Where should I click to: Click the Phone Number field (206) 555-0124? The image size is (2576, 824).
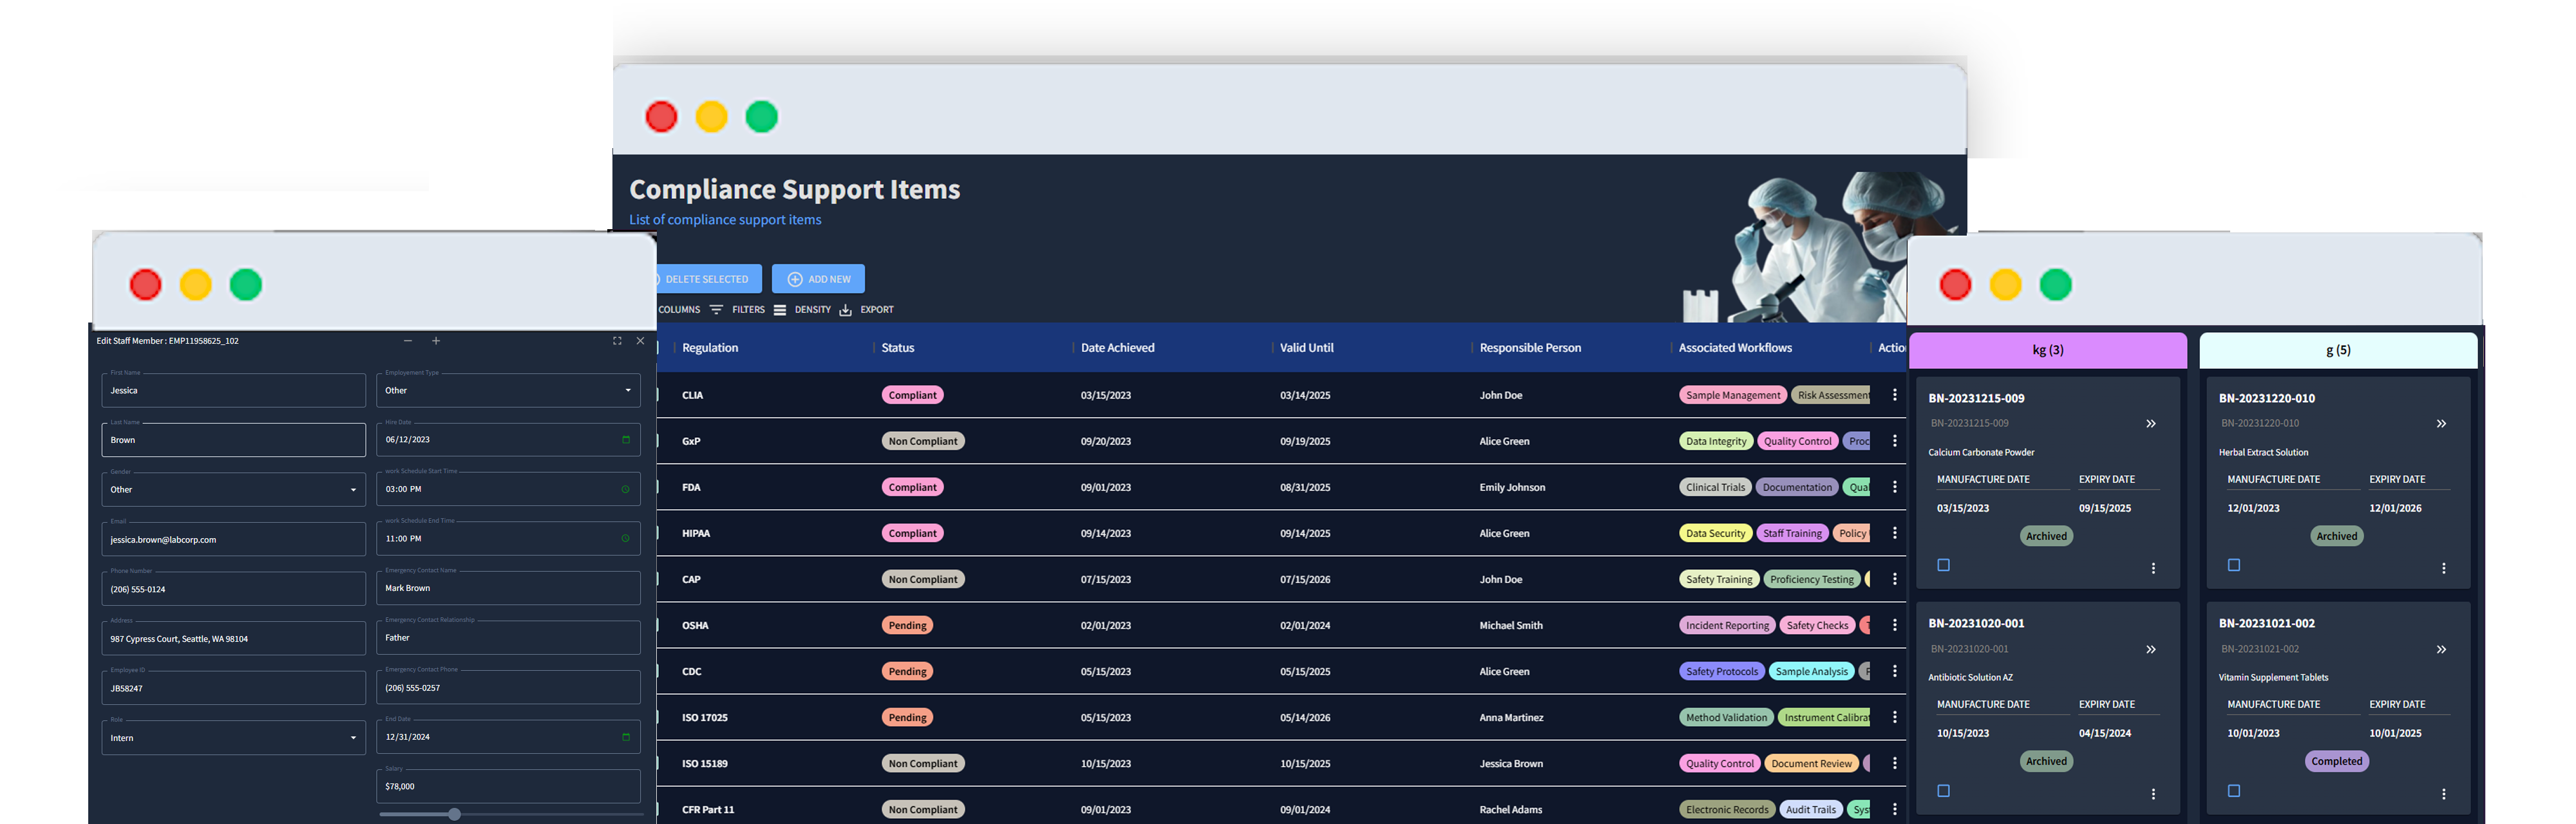[x=233, y=589]
